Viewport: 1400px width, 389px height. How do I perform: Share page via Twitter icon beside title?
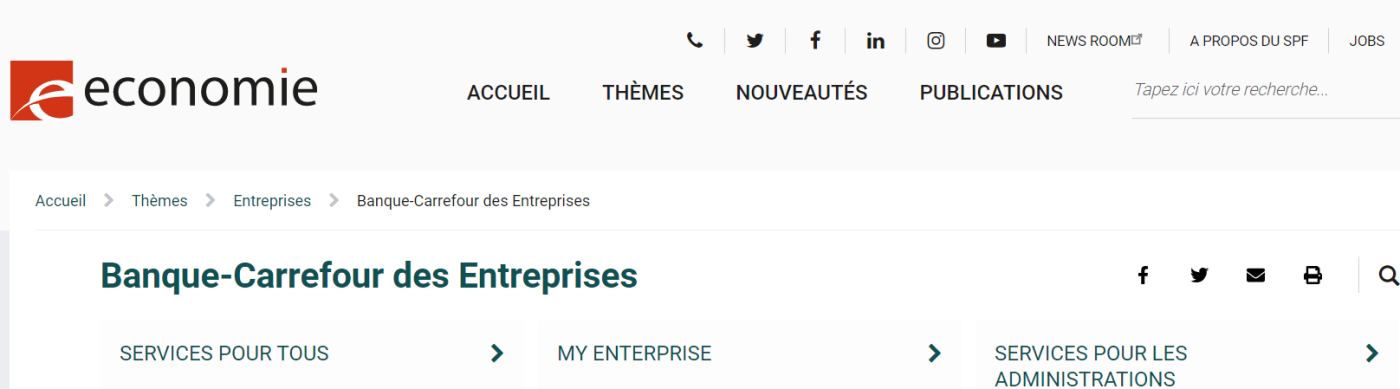pyautogui.click(x=1199, y=275)
